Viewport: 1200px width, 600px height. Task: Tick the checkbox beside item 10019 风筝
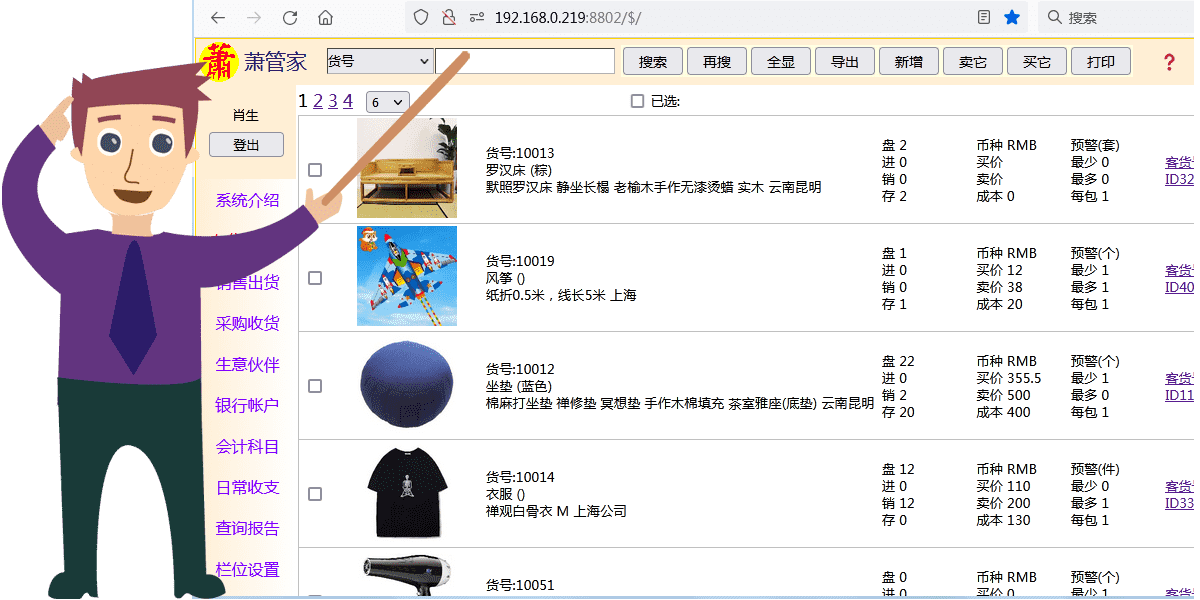point(315,278)
